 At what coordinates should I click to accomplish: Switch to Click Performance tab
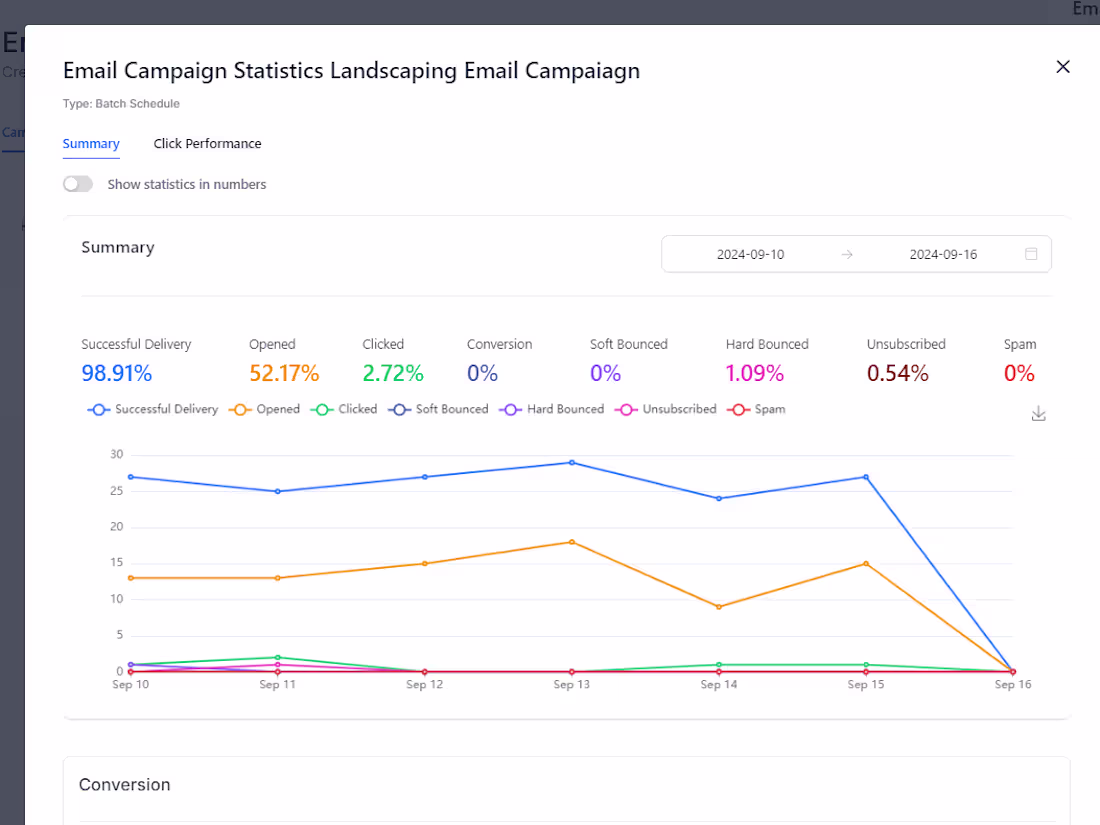pos(208,144)
